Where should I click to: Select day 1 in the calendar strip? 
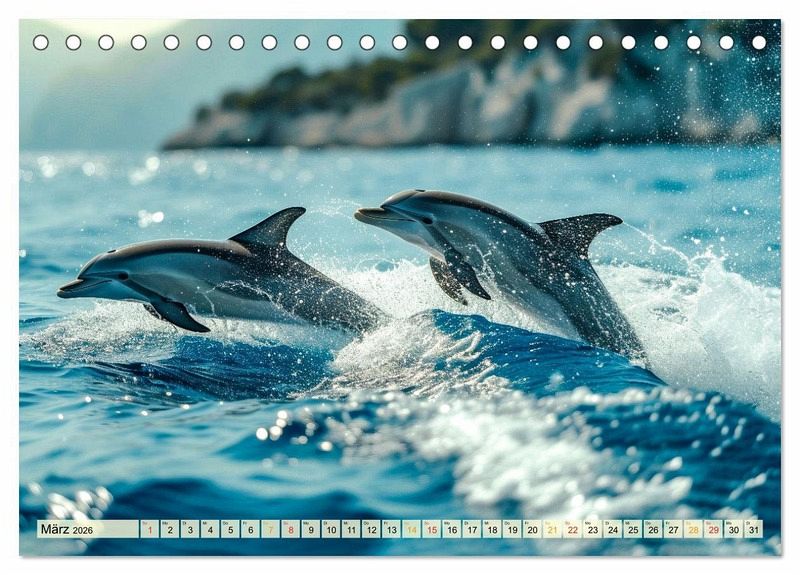(149, 529)
